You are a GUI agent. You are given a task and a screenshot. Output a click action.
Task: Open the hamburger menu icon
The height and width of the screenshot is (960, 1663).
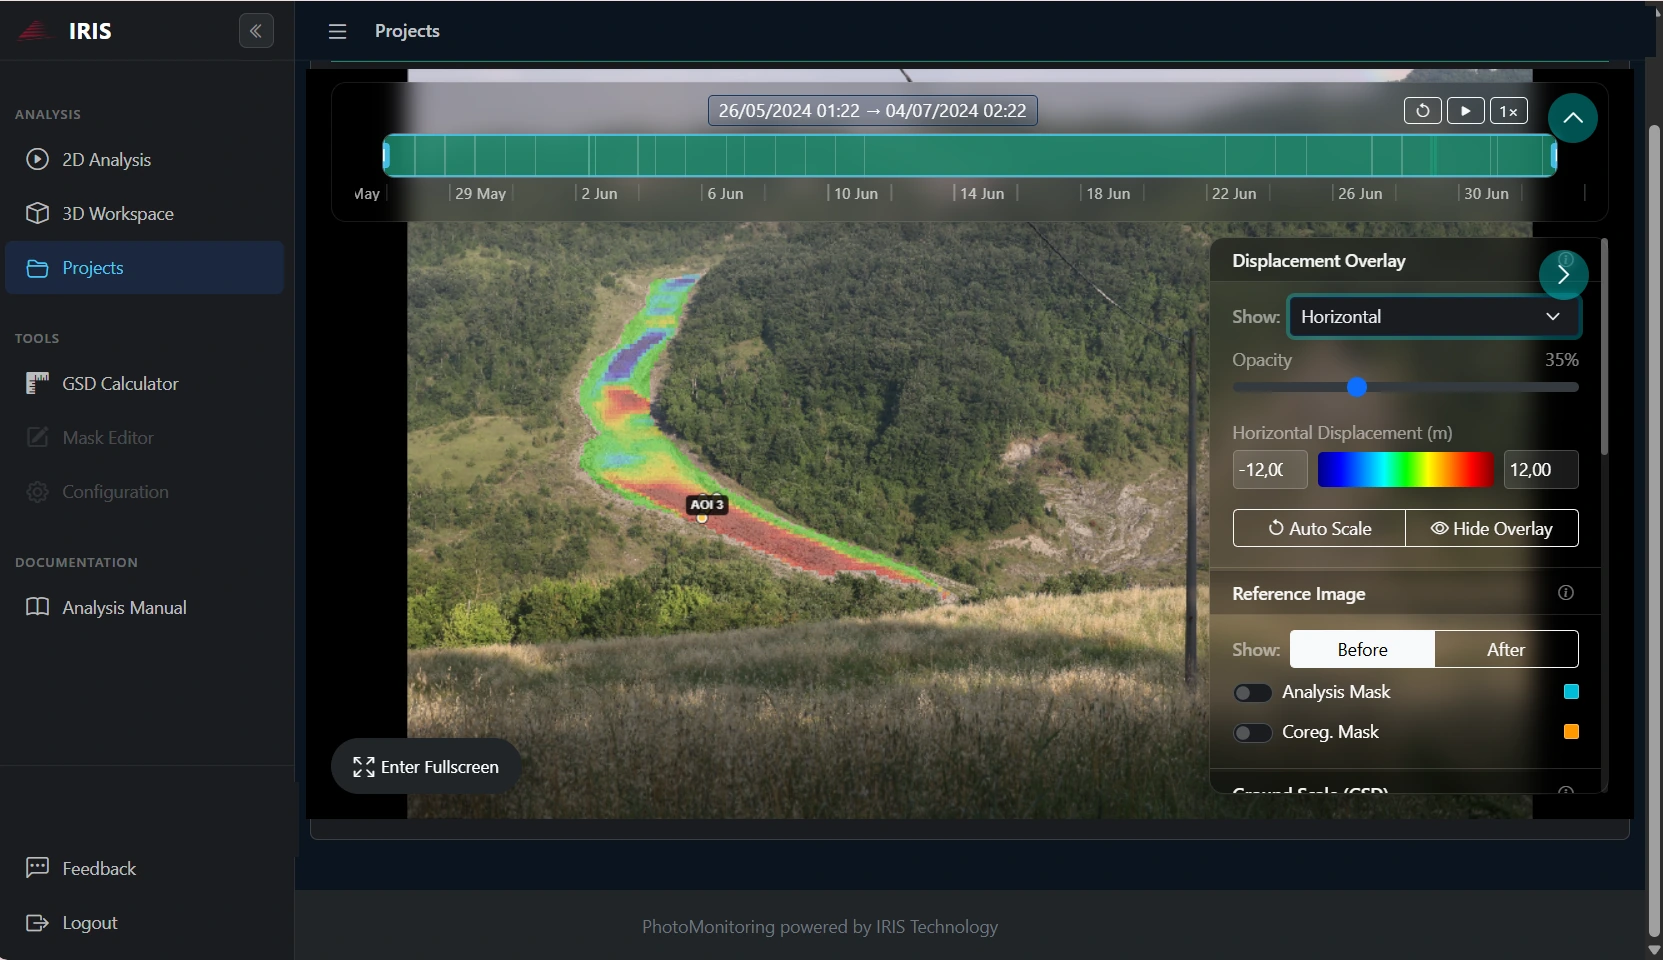[x=337, y=32]
